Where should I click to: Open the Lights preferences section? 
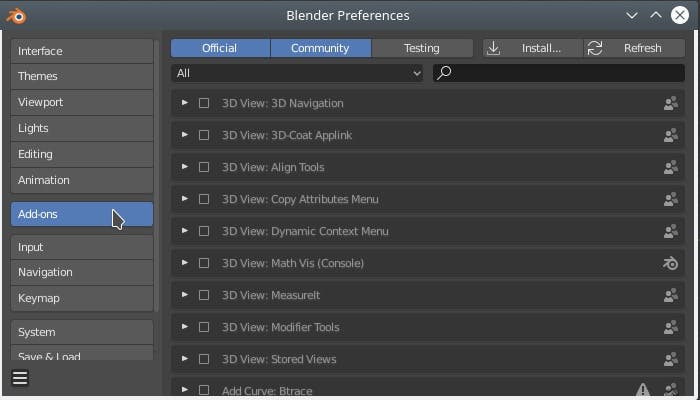click(x=82, y=128)
